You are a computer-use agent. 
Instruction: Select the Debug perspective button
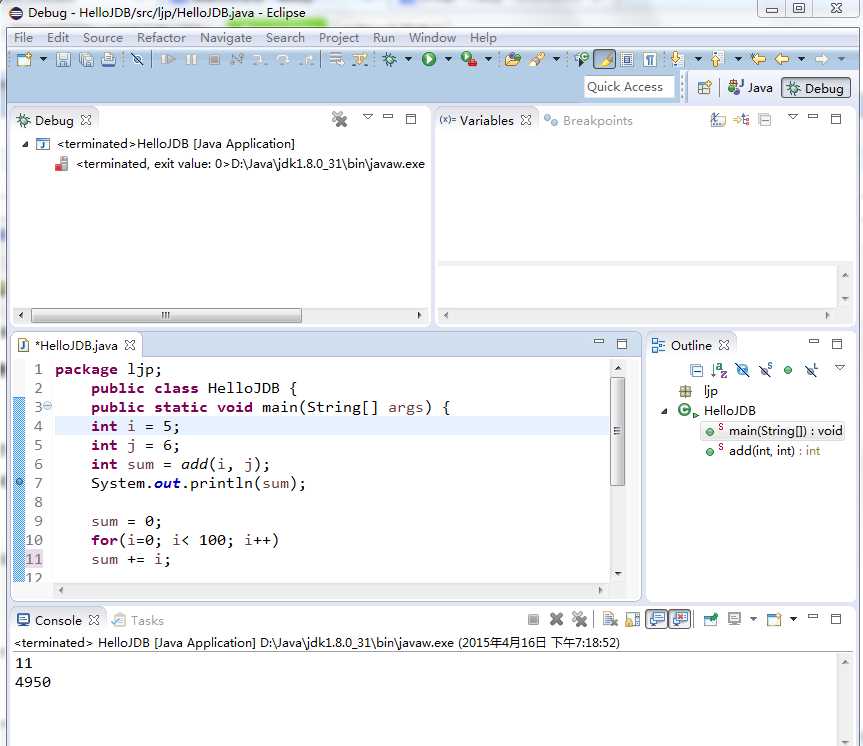816,88
